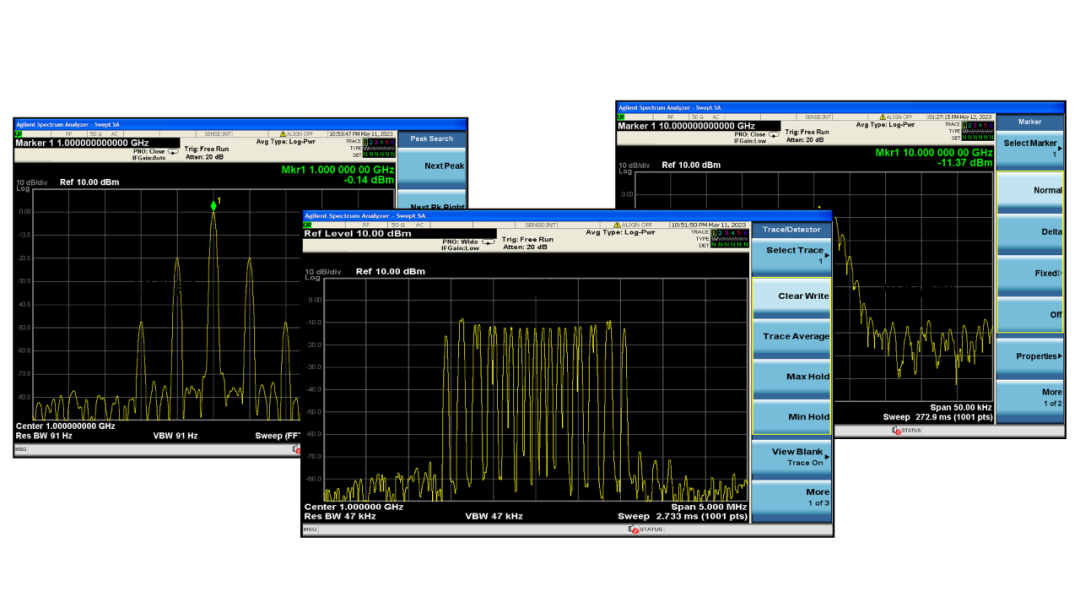Click Center 1.000000000 GHz in left window
The width and height of the screenshot is (1080, 608).
point(65,426)
